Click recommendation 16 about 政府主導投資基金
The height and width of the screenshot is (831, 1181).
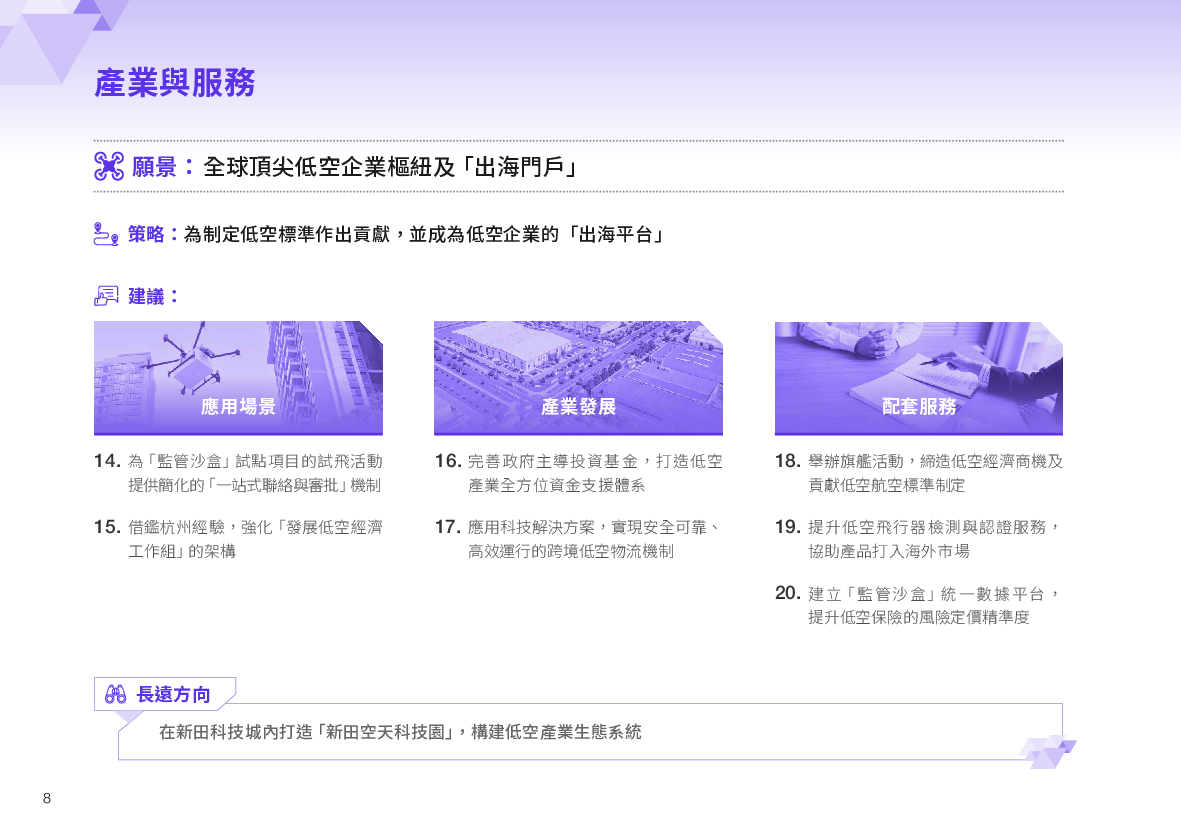[x=578, y=473]
